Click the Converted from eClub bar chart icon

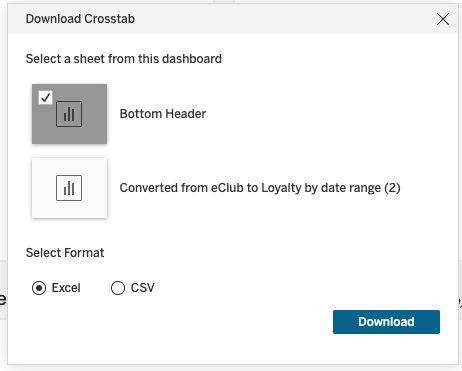(69, 188)
